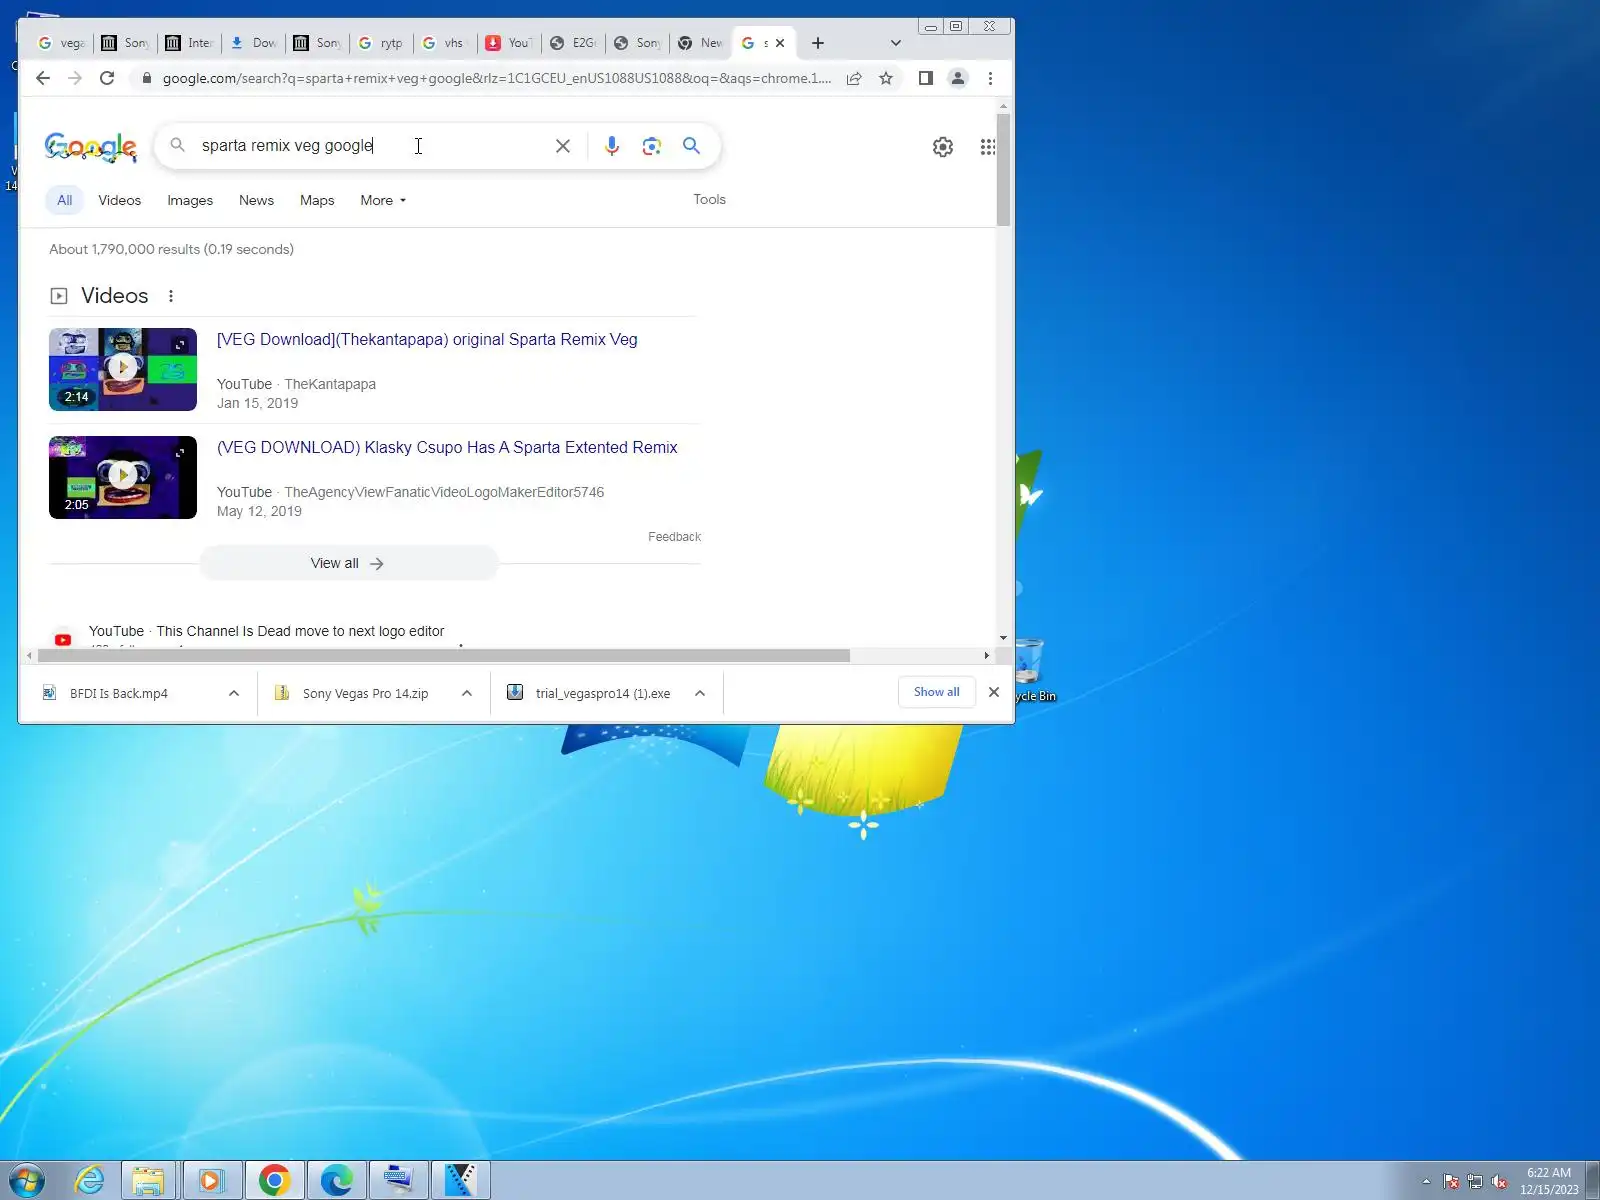The image size is (1600, 1200).
Task: Open Google search settings gear
Action: click(943, 147)
